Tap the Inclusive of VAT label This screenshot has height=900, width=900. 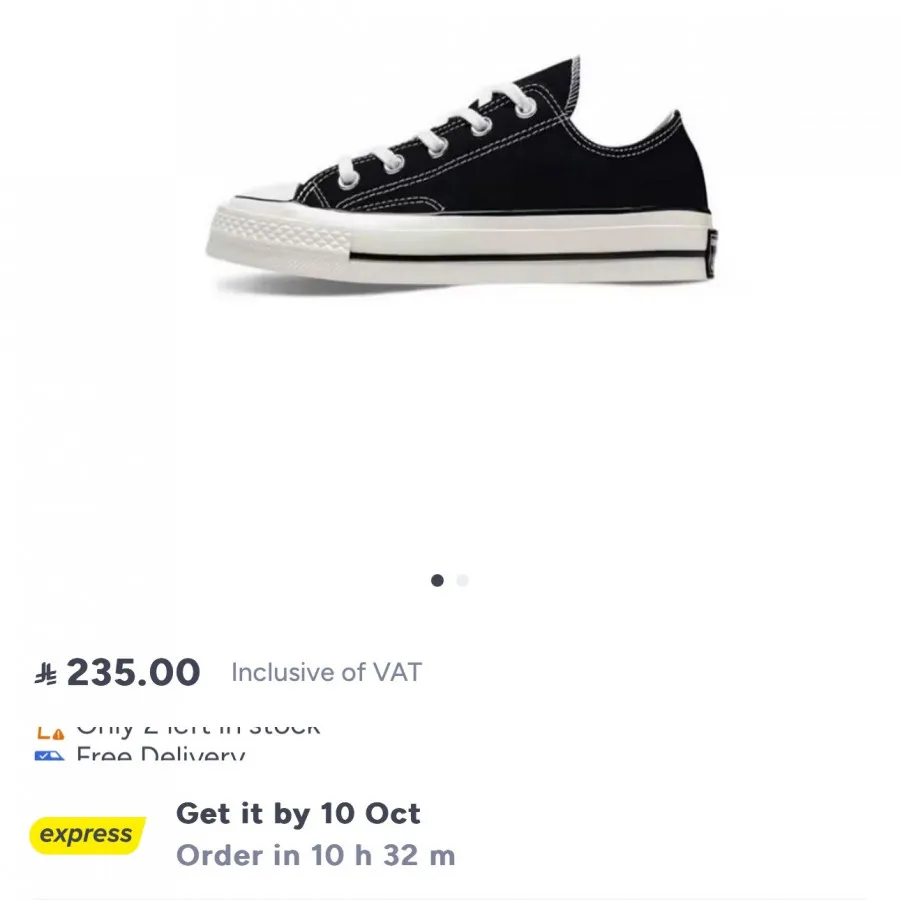point(326,673)
